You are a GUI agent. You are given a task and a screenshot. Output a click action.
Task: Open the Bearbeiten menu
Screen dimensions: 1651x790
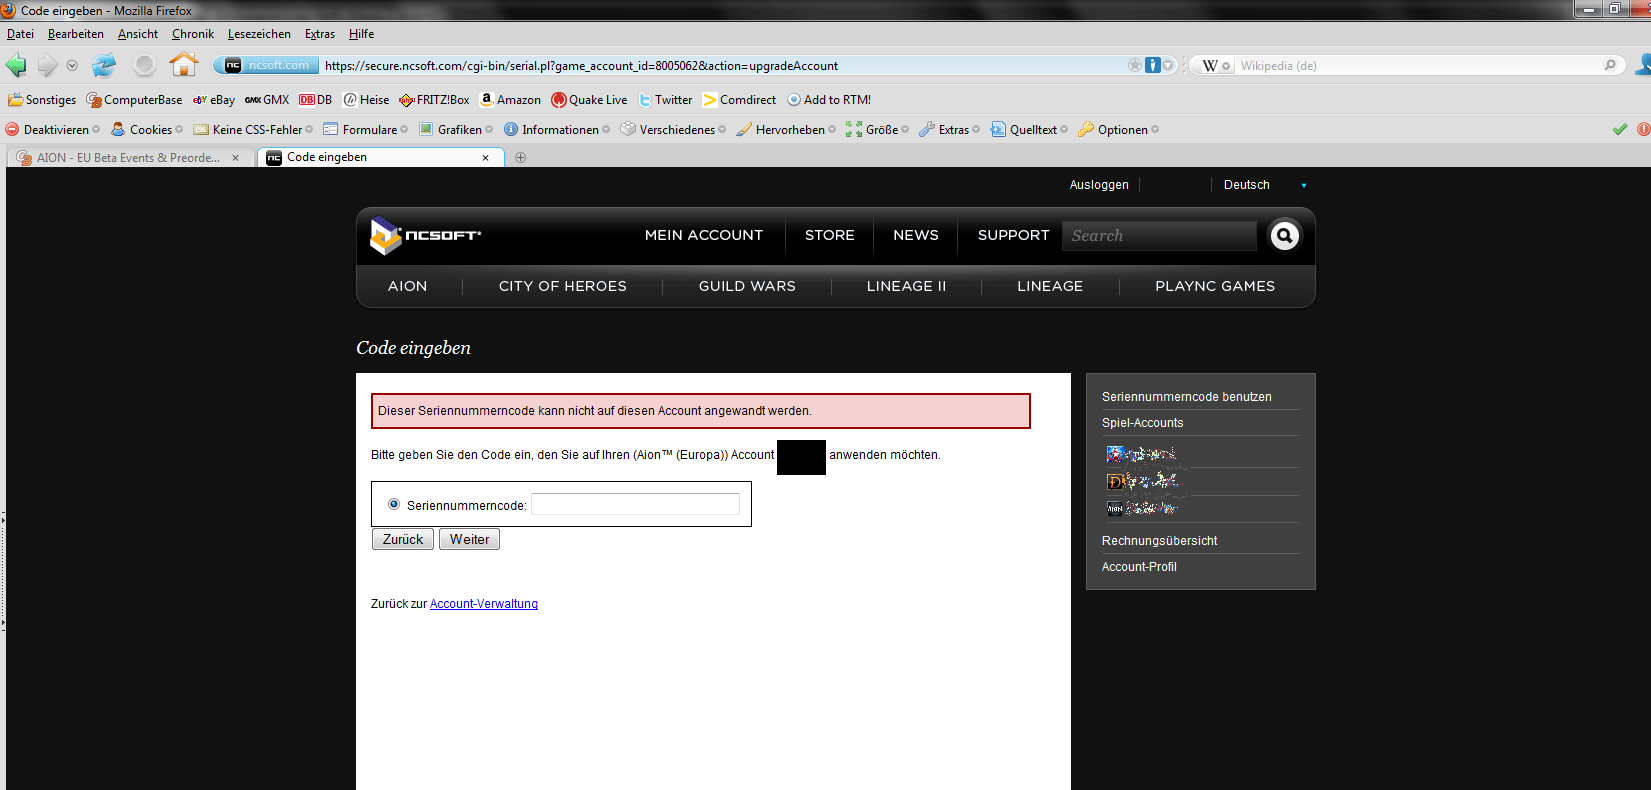(76, 34)
